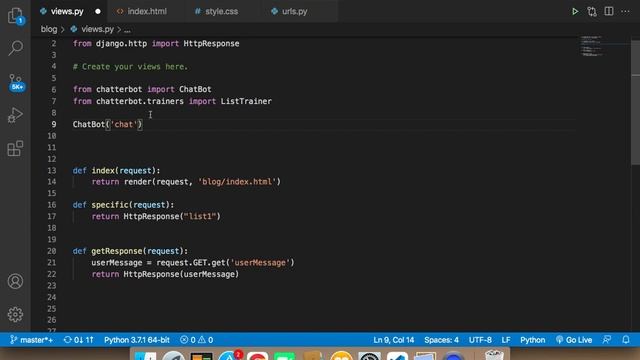Close unsaved views.py tab dot
The width and height of the screenshot is (640, 360).
click(x=98, y=11)
